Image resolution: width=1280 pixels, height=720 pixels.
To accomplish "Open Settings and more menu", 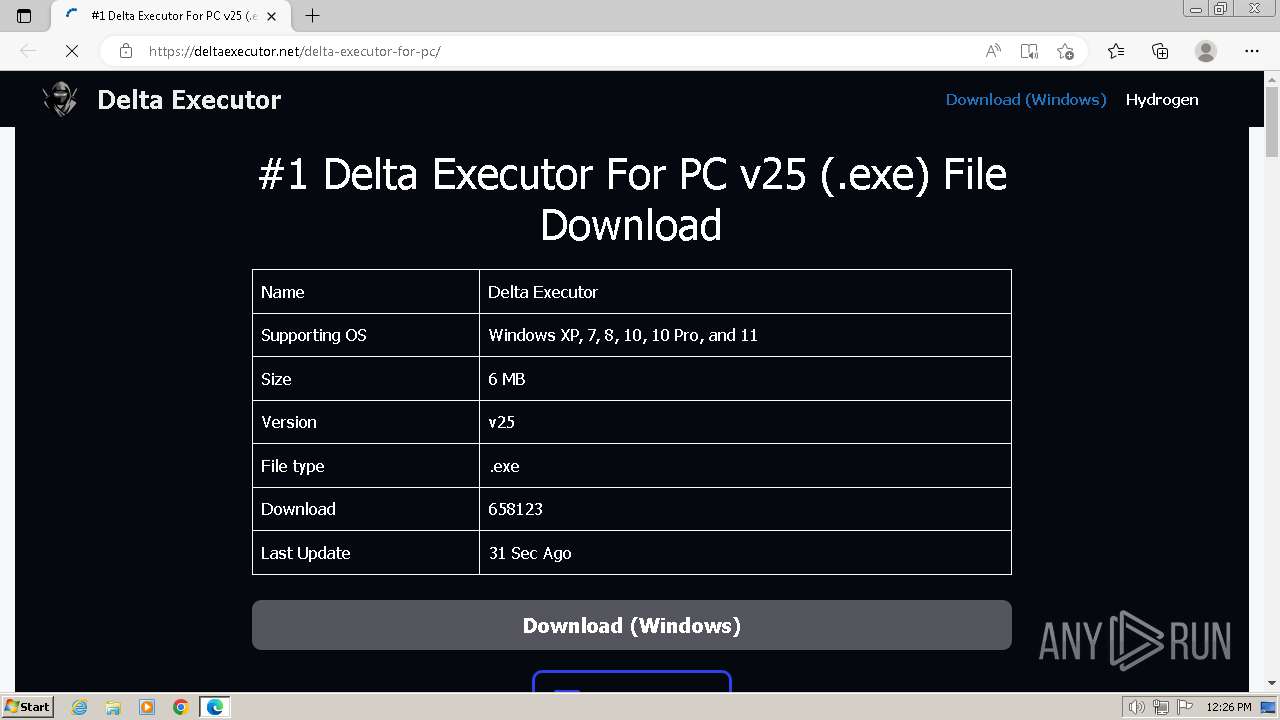I will click(x=1252, y=51).
